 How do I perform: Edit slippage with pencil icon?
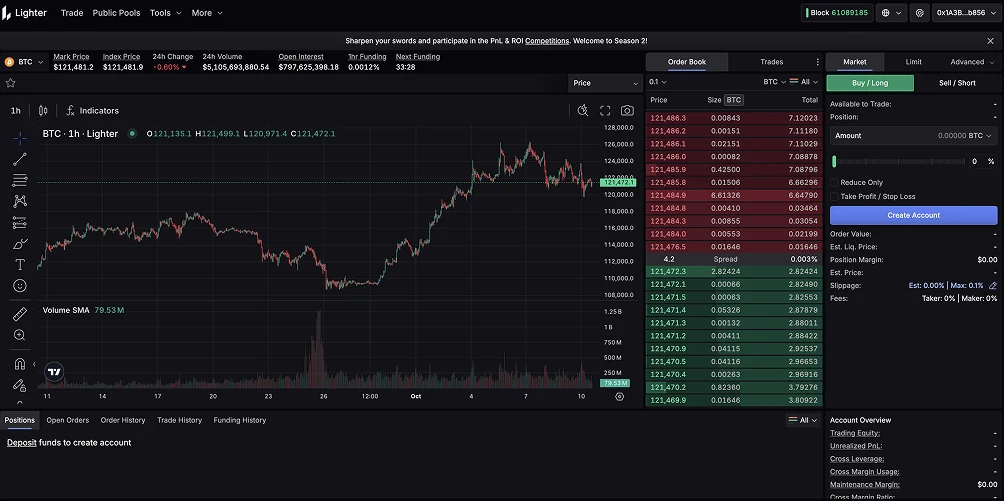coord(993,286)
